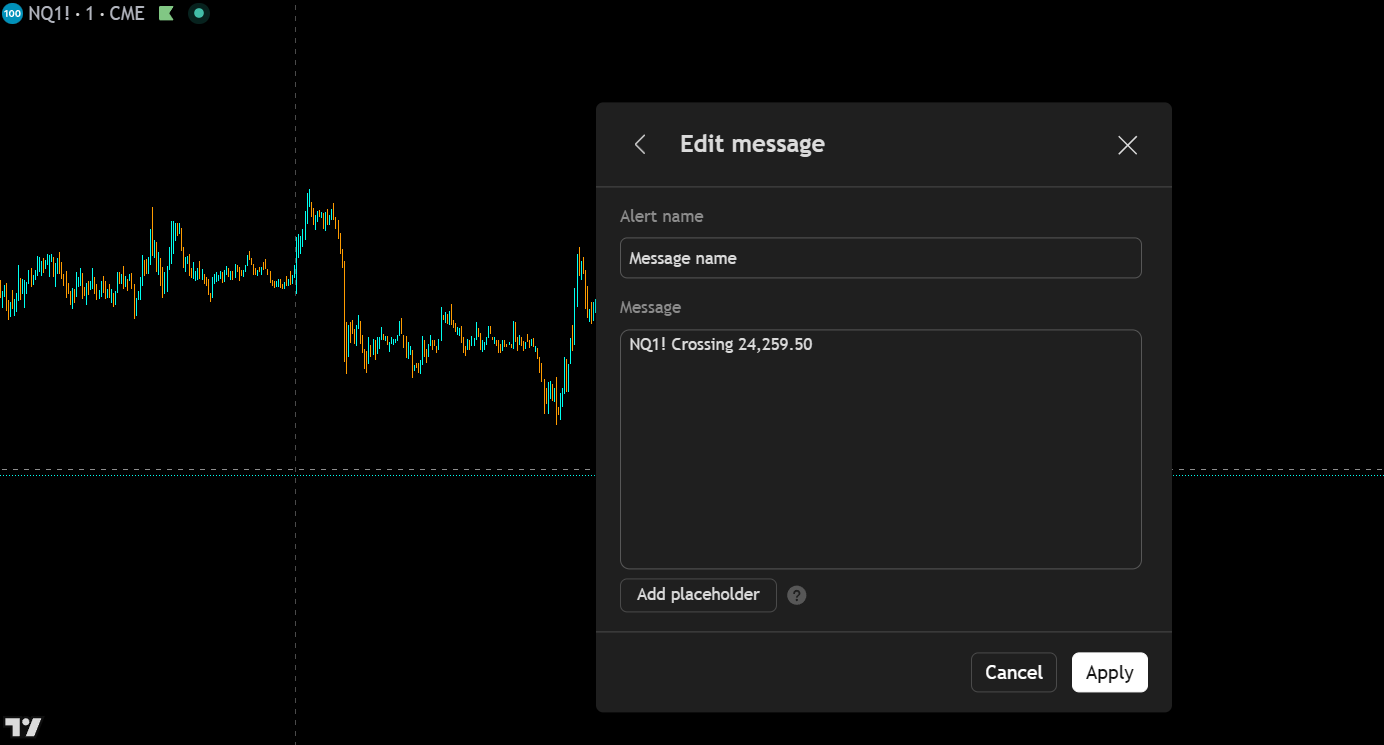Viewport: 1384px width, 745px height.
Task: Go back using the Edit message arrow
Action: click(640, 145)
